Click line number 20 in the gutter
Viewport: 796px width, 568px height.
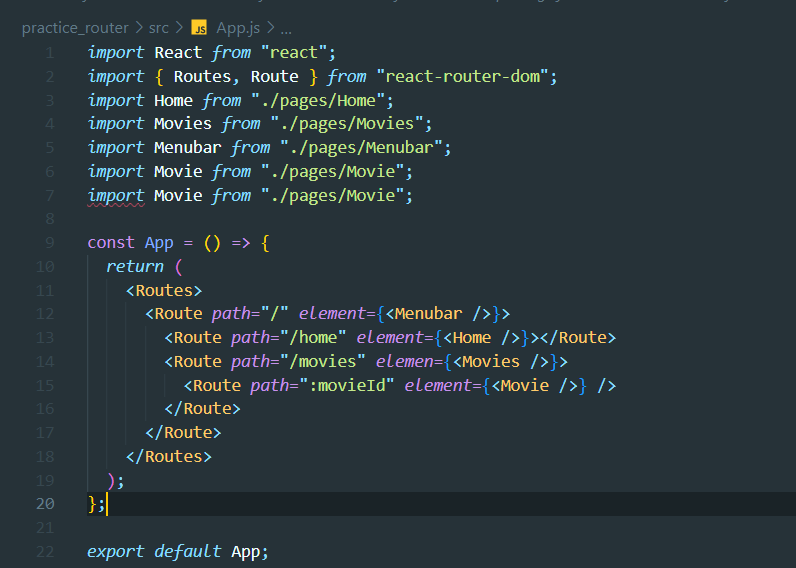pos(45,504)
